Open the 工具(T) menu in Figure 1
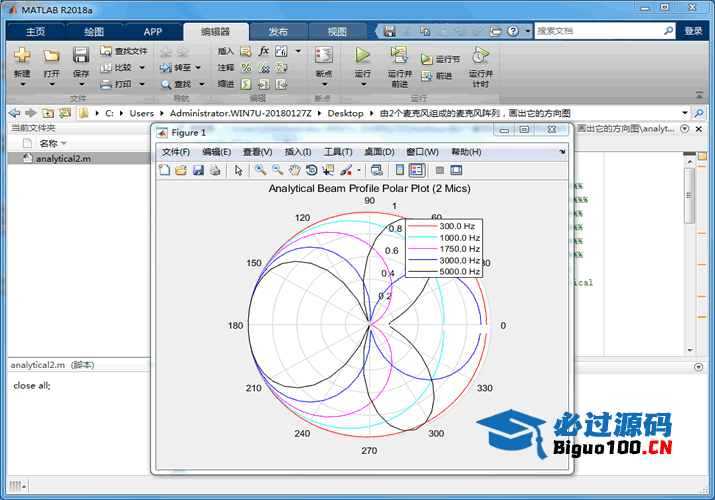 coord(338,152)
